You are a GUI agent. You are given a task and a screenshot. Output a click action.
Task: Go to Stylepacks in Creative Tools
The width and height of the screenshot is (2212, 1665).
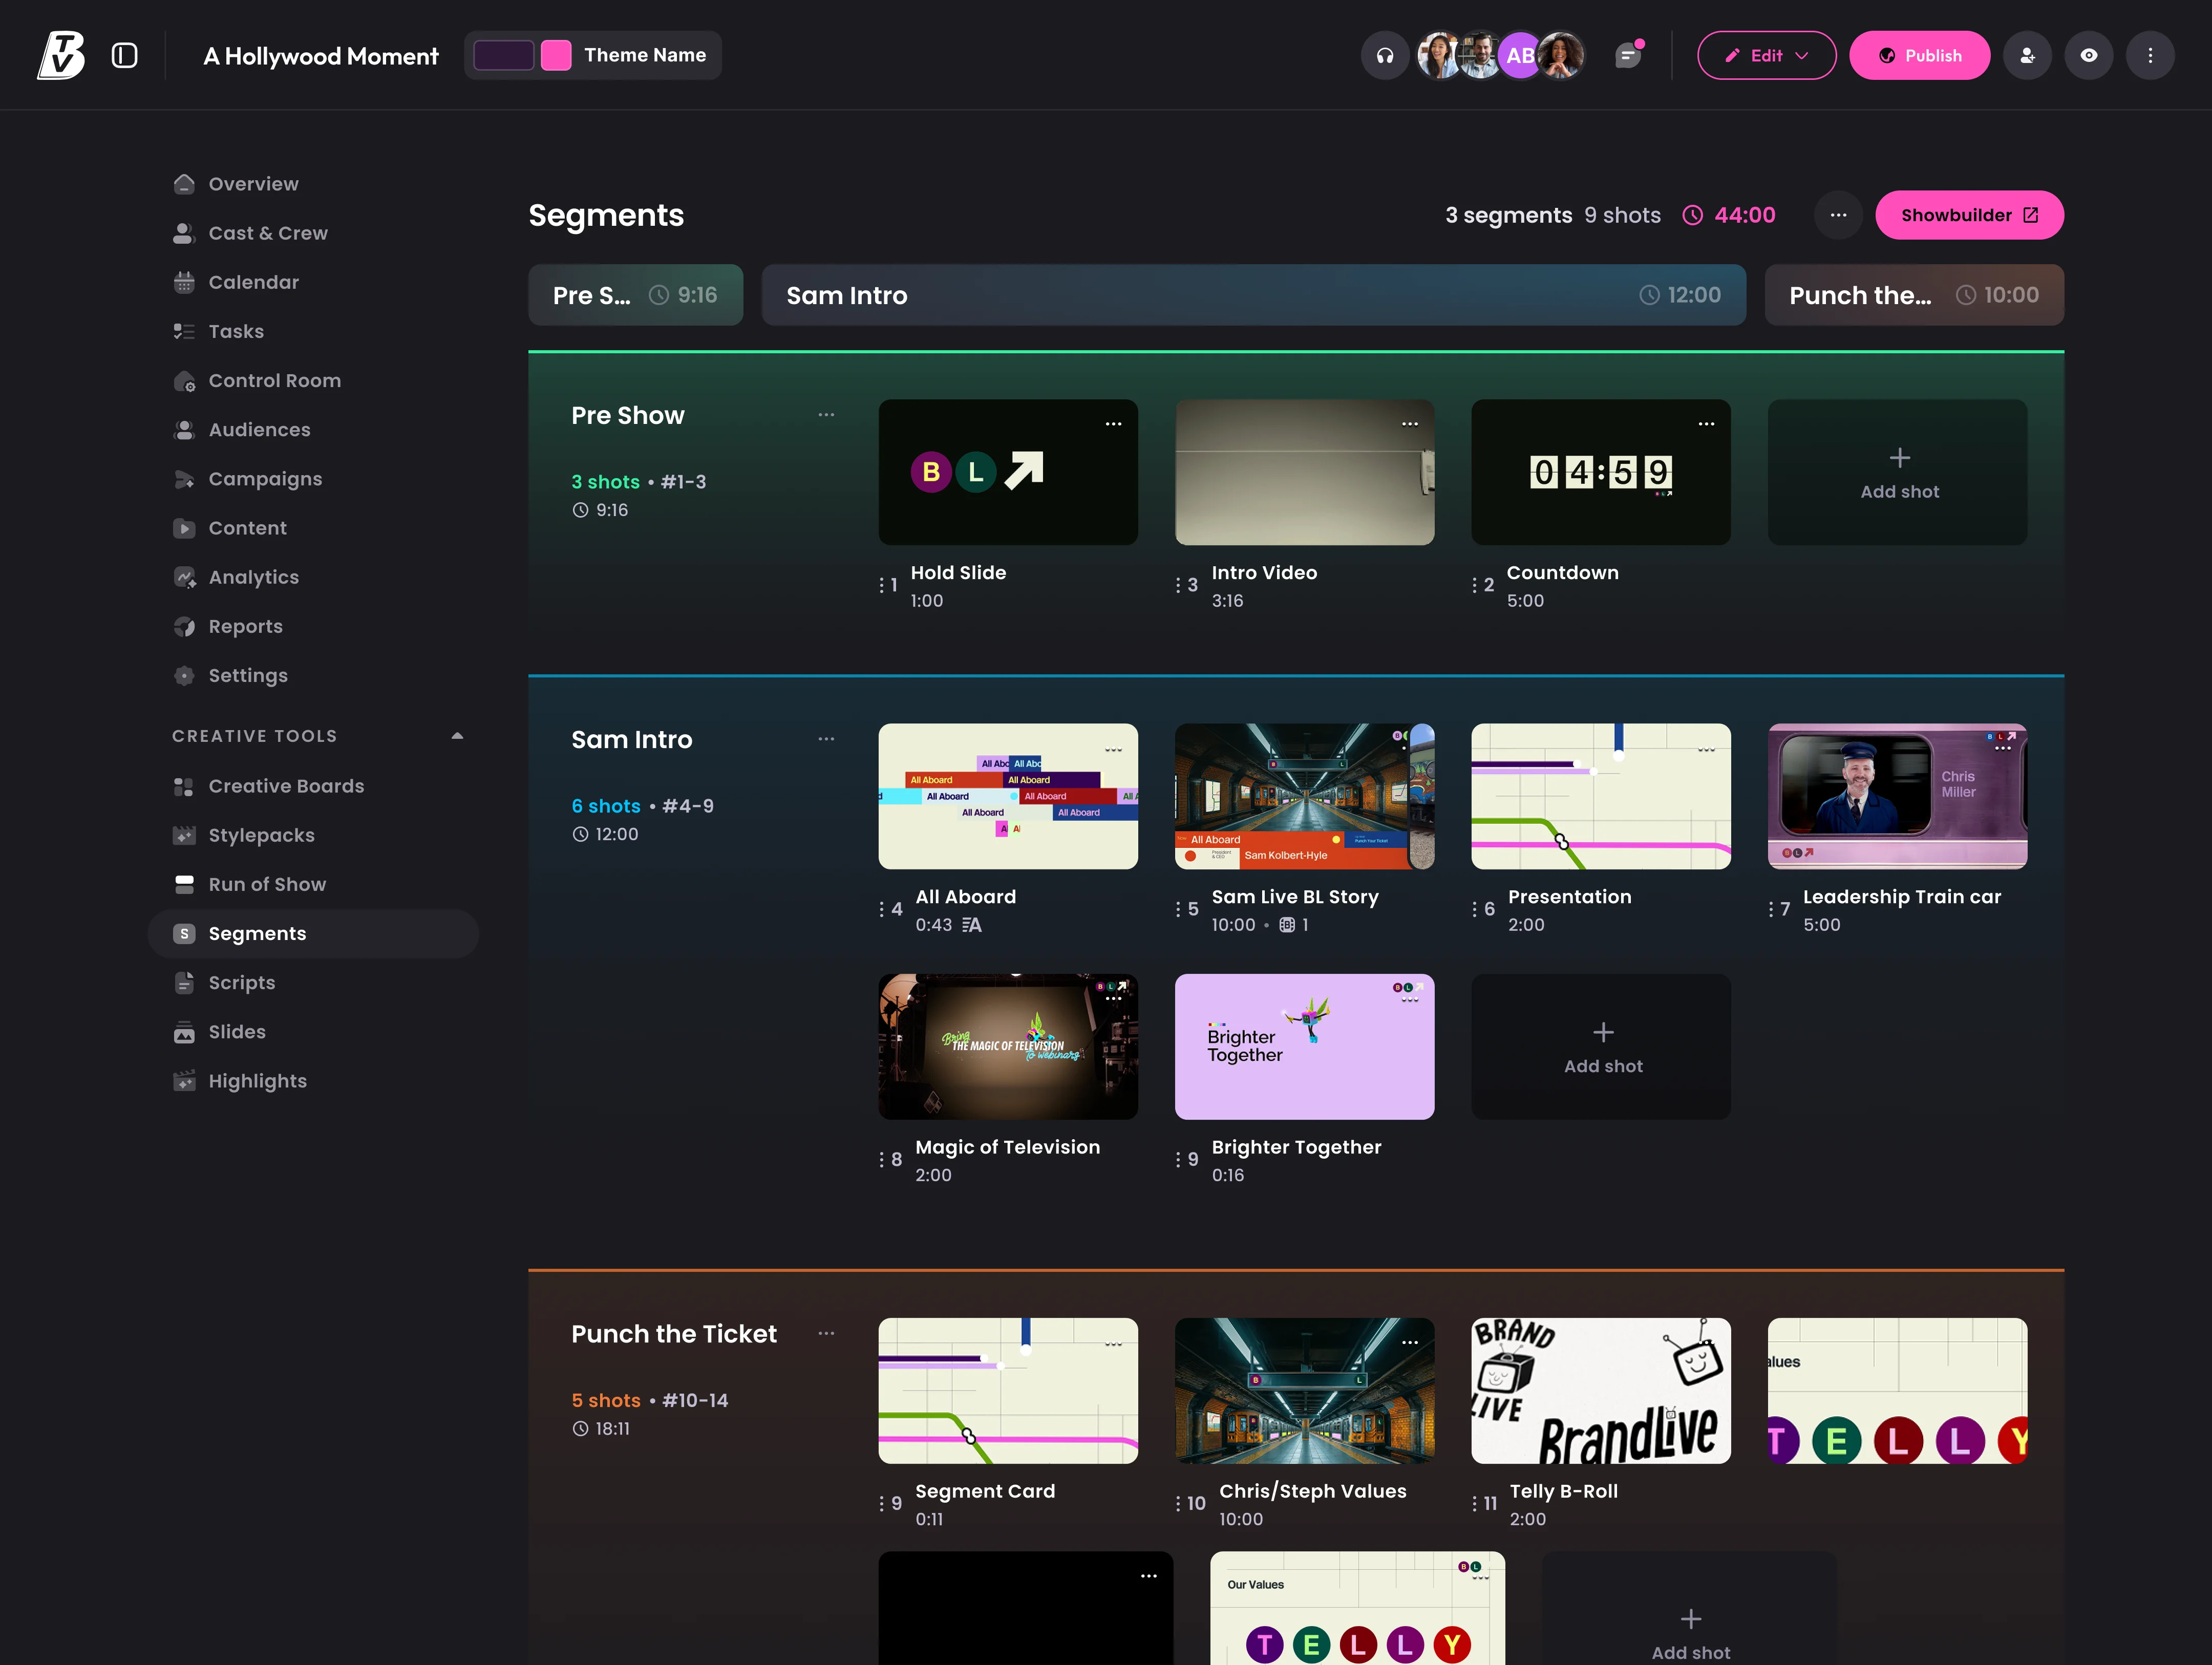[261, 835]
